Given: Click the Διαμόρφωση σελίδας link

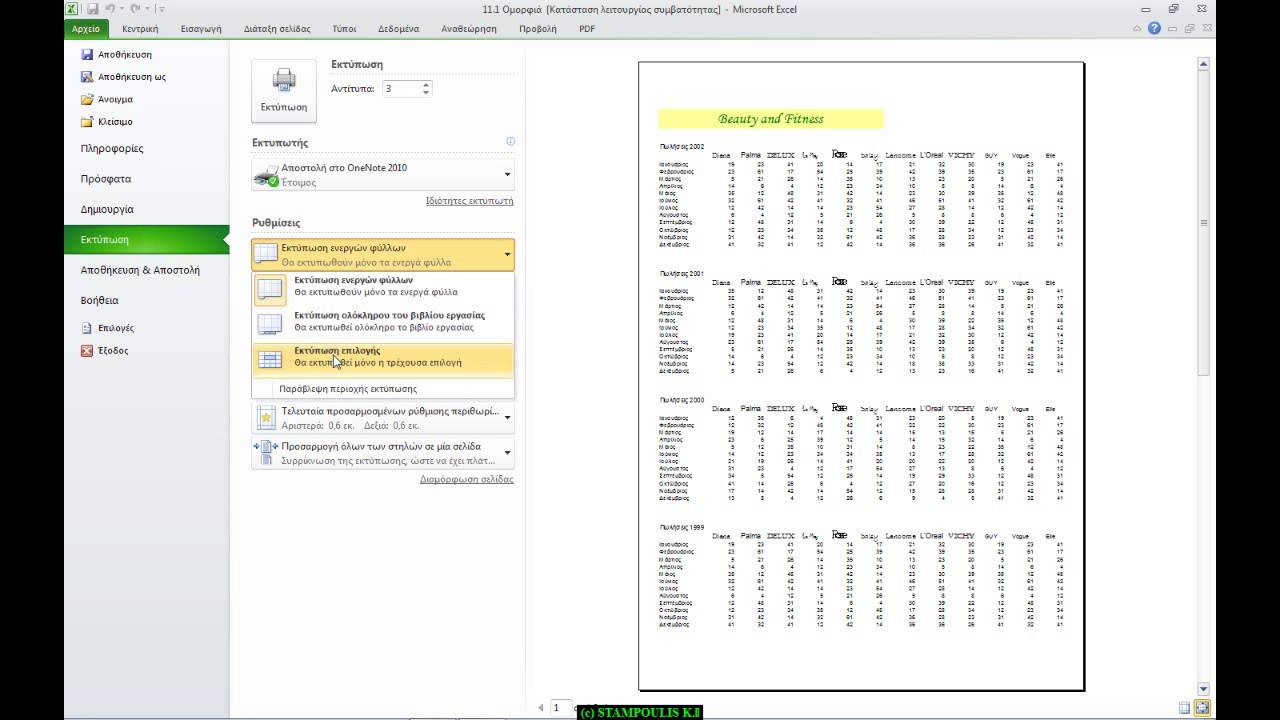Looking at the screenshot, I should point(466,479).
